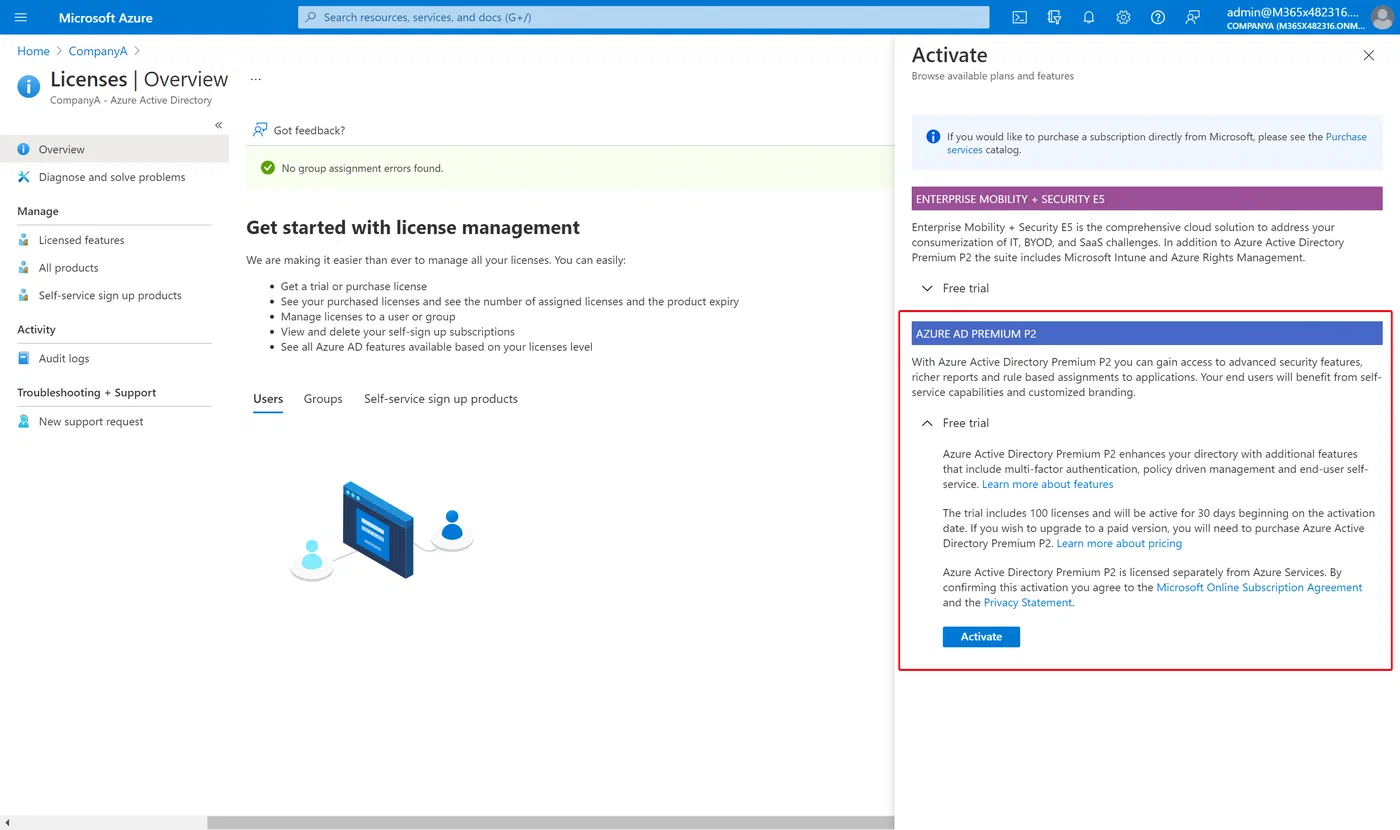This screenshot has width=1400, height=830.
Task: Go to CompanyA breadcrumb
Action: point(98,51)
